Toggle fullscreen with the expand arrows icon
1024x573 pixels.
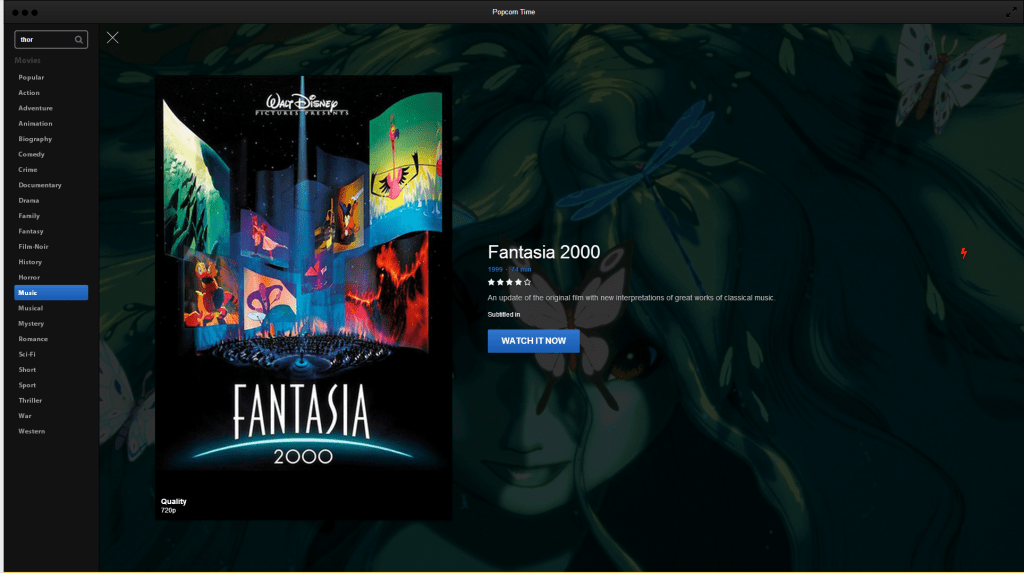[x=1011, y=12]
